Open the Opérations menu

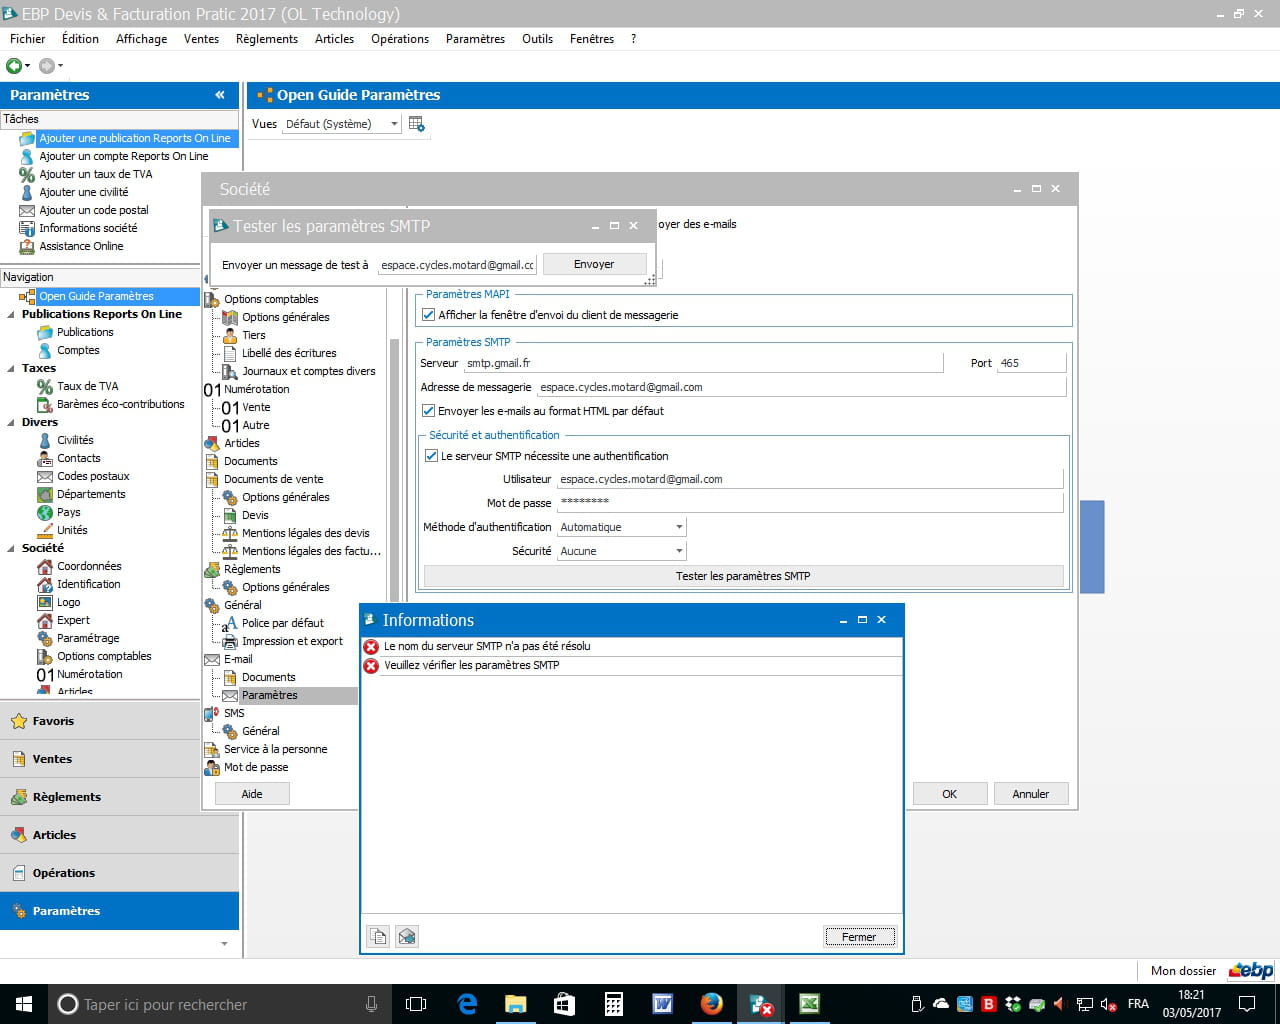point(400,39)
